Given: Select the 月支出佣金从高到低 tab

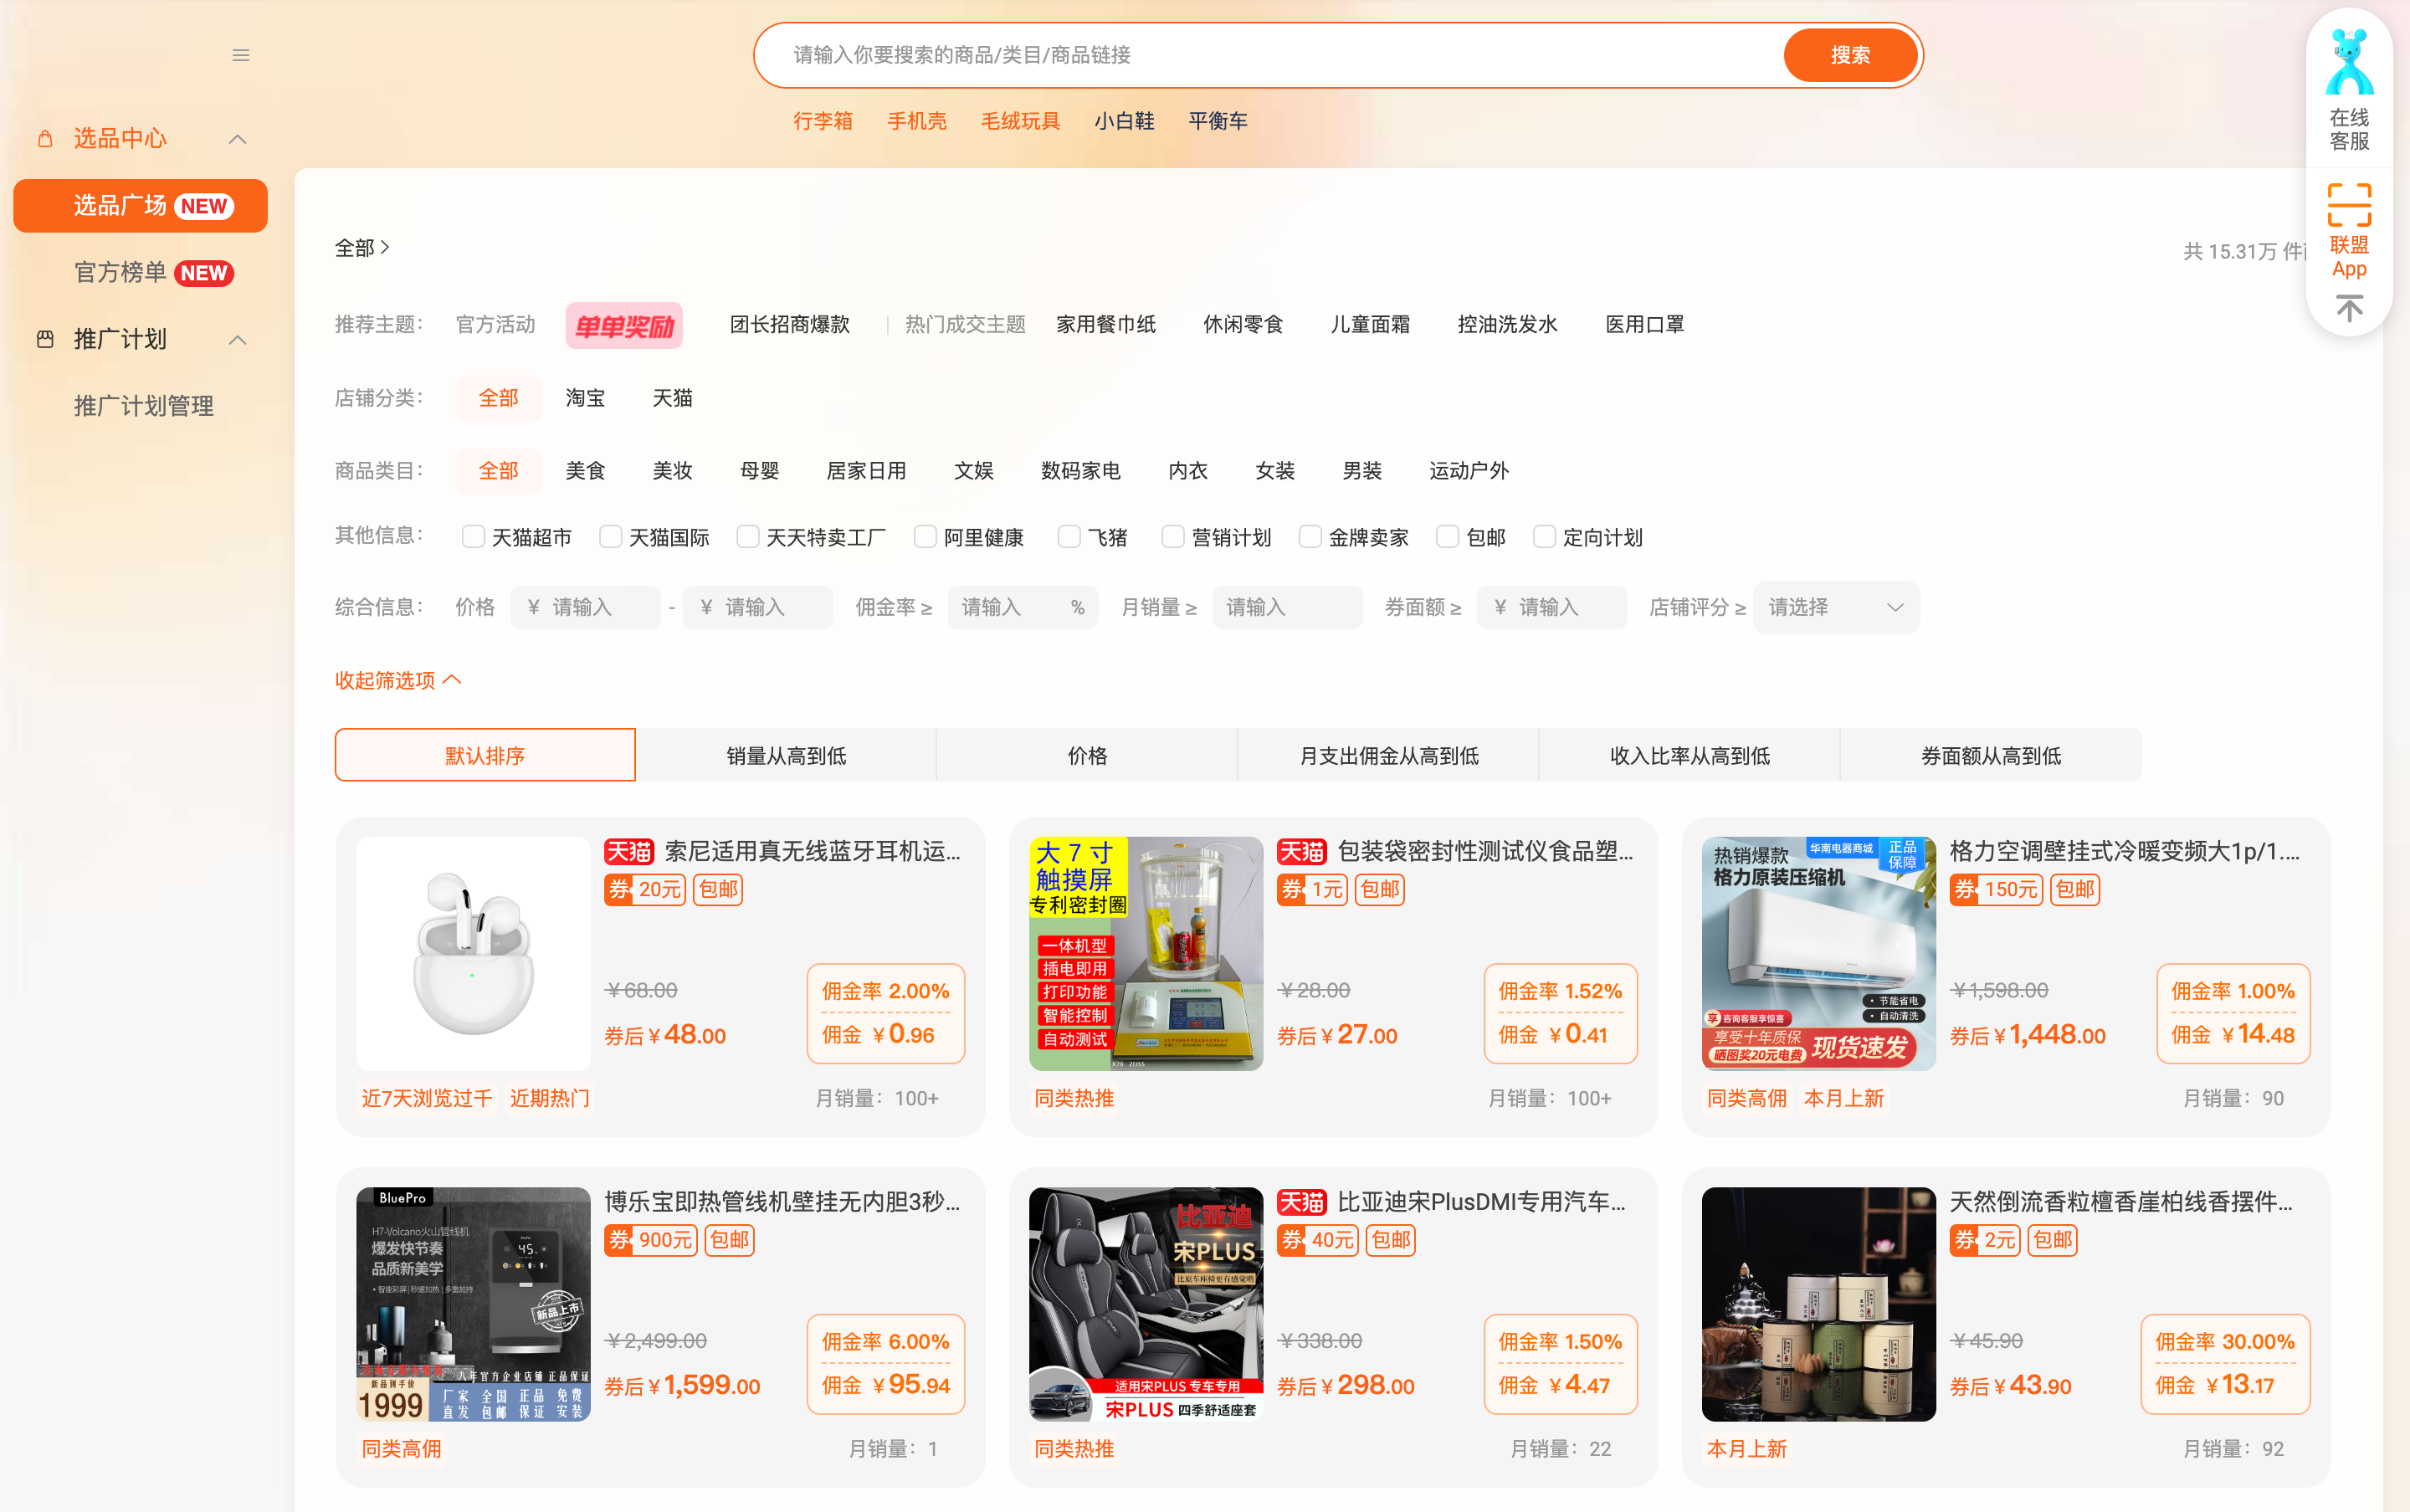Looking at the screenshot, I should (1388, 755).
